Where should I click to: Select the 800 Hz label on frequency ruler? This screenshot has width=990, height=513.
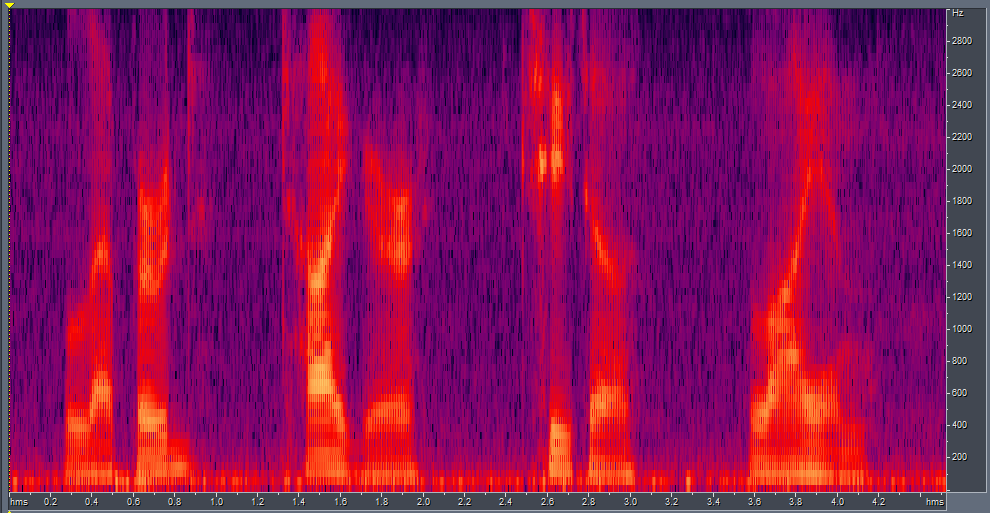tap(960, 361)
